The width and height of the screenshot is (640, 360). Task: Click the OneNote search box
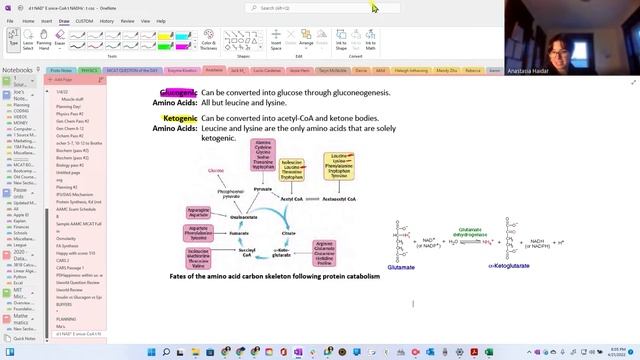[322, 8]
